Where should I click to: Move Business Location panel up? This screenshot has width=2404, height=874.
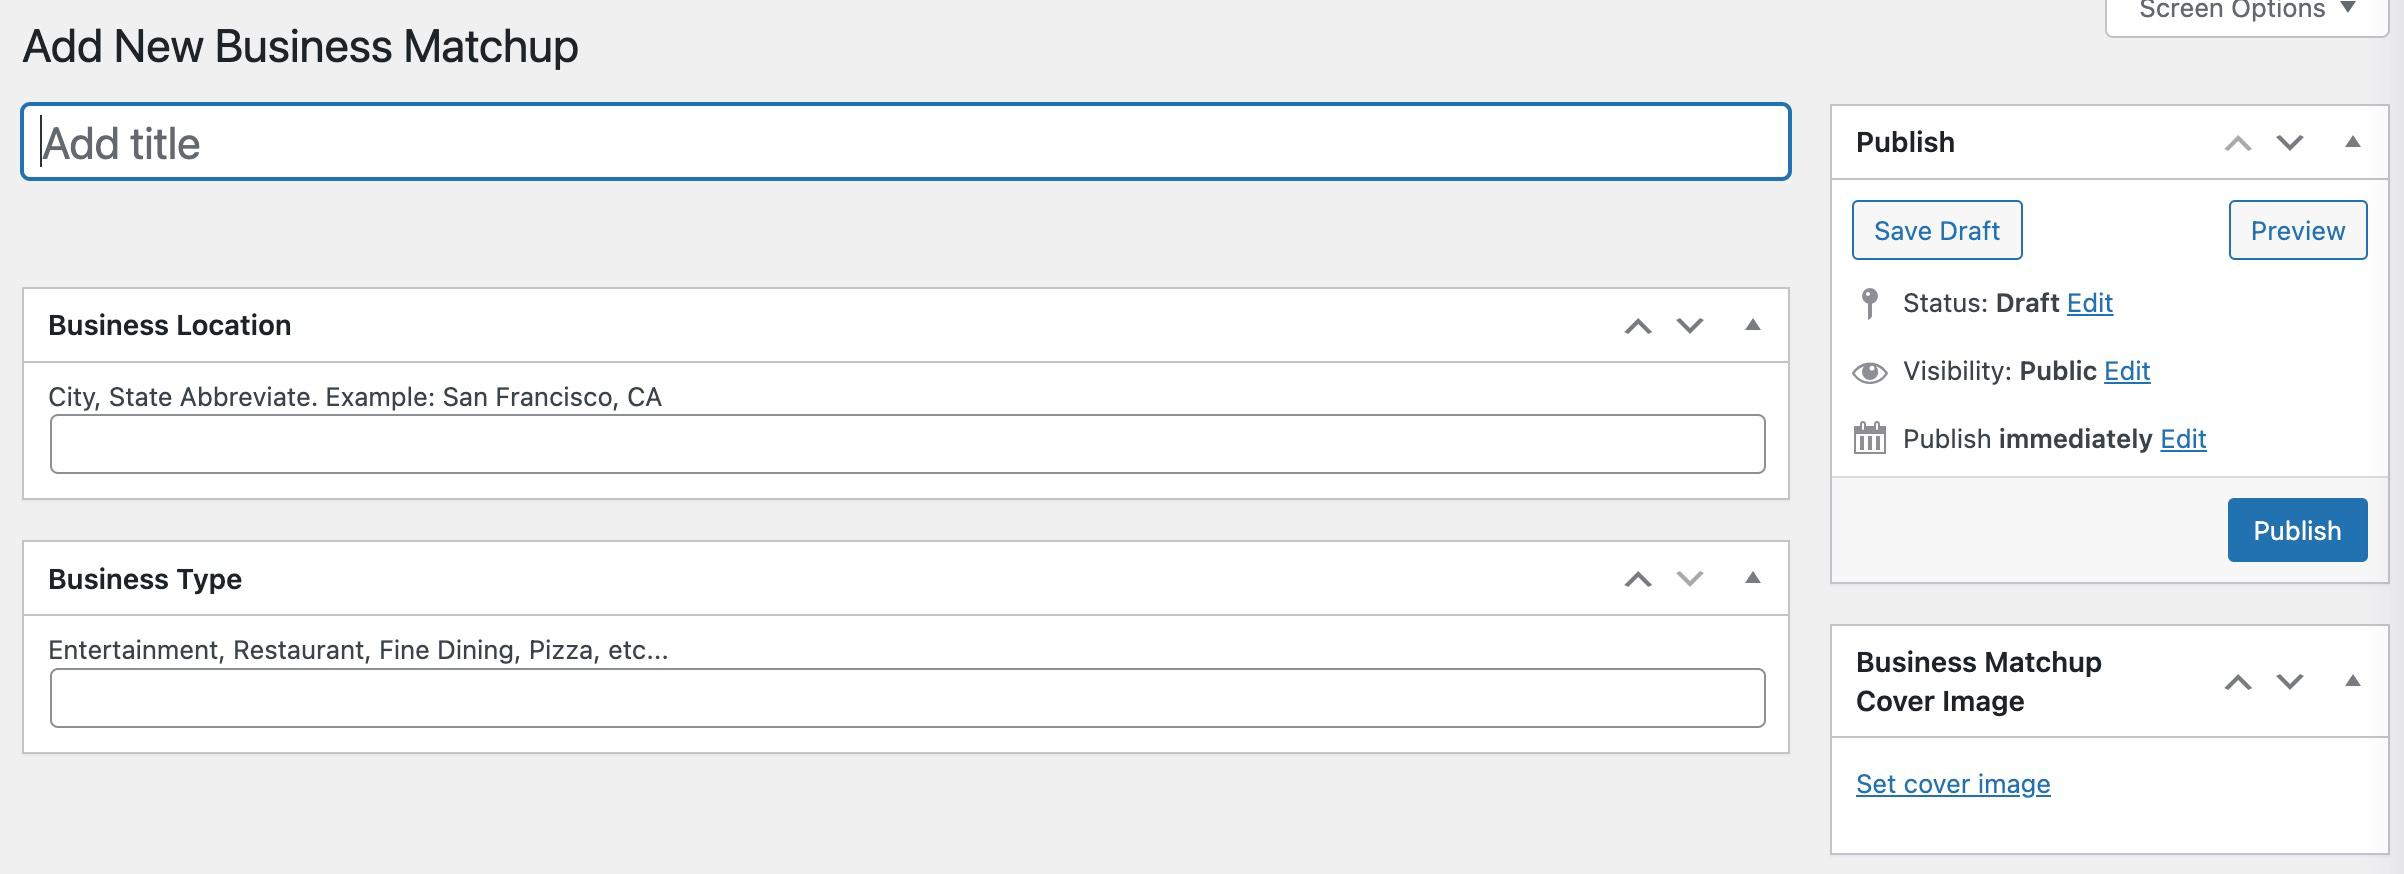click(1637, 326)
